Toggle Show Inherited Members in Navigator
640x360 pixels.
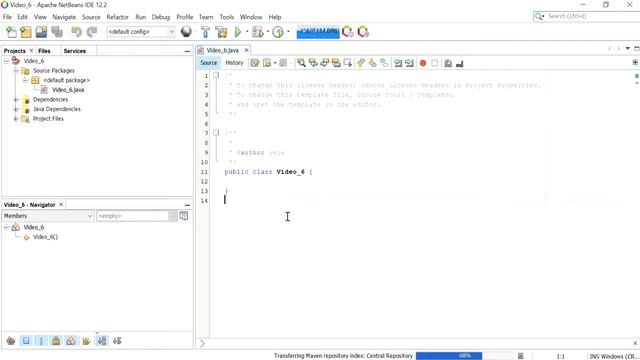(11, 340)
